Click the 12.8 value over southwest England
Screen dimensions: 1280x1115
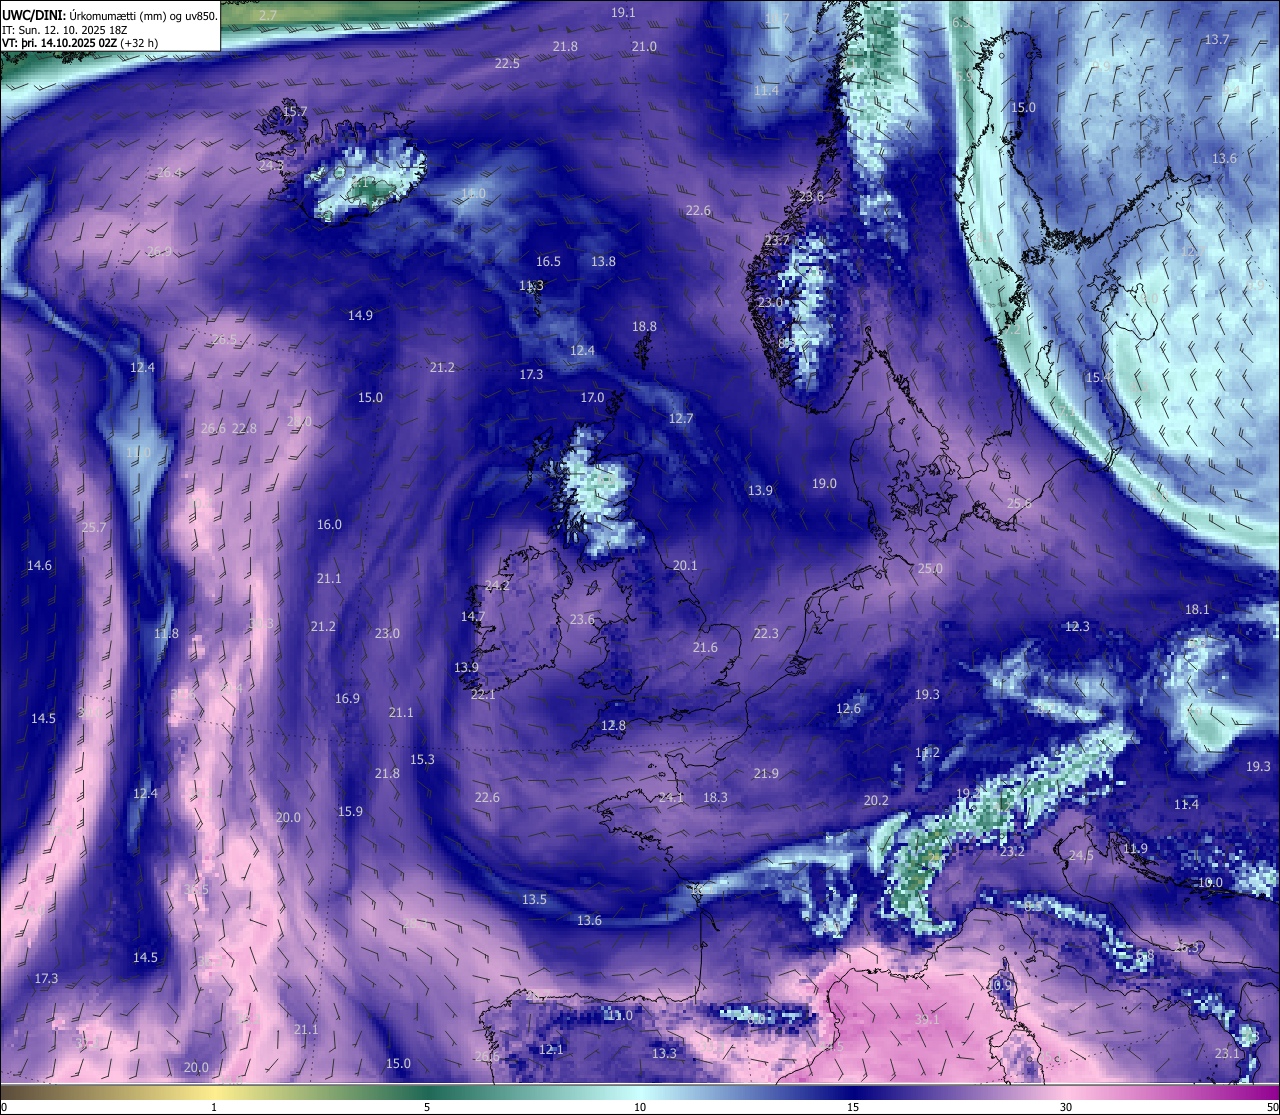pos(613,725)
